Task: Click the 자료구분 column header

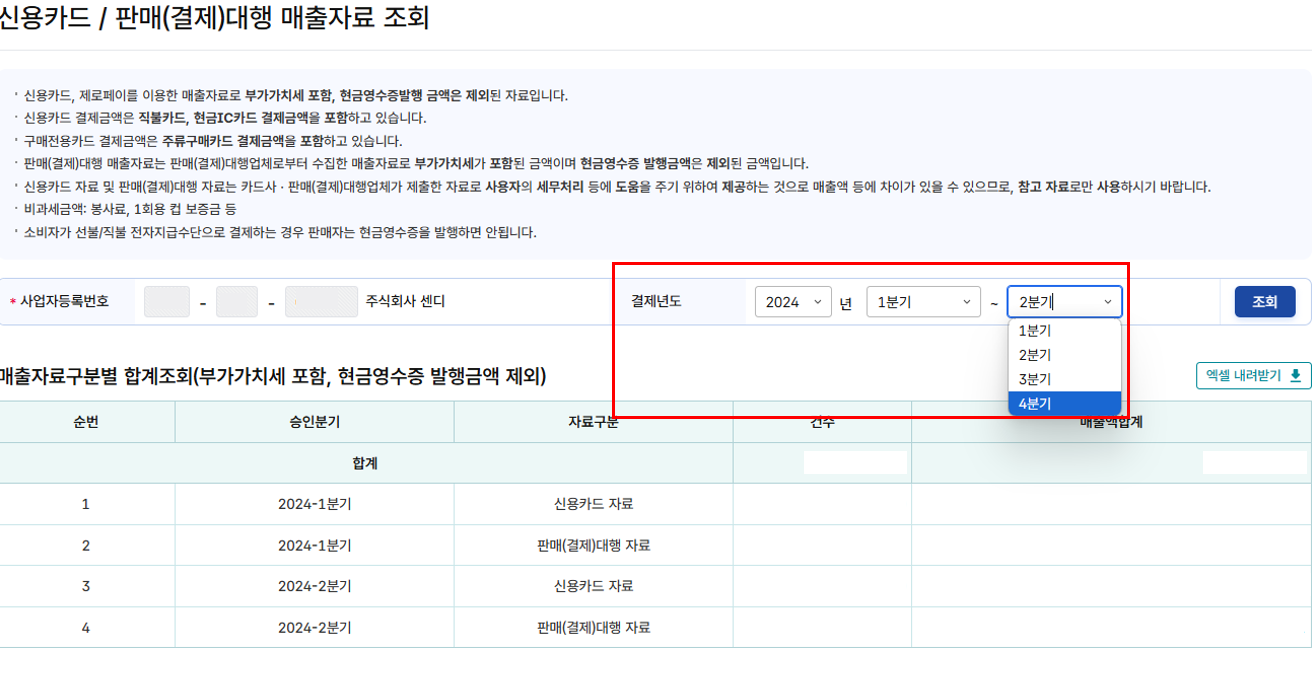Action: coord(593,422)
